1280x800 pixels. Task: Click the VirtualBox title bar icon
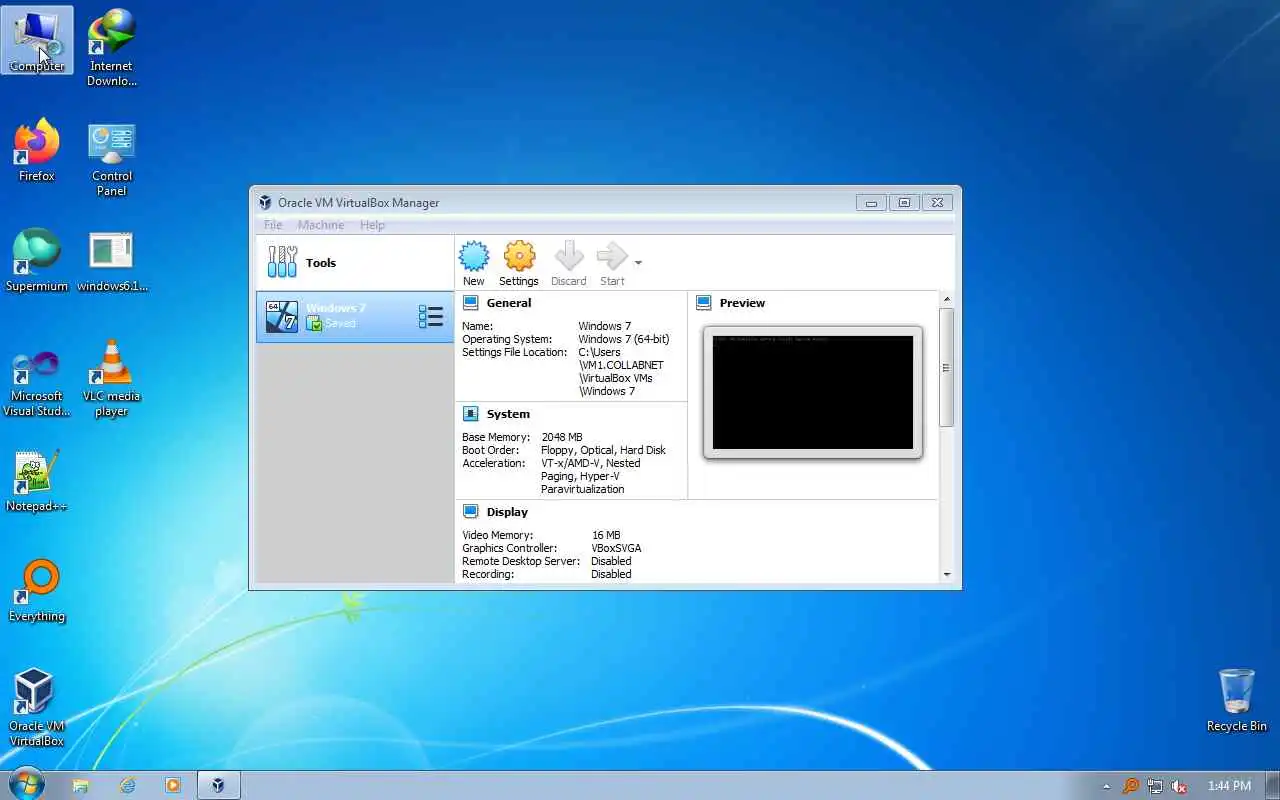click(x=265, y=202)
